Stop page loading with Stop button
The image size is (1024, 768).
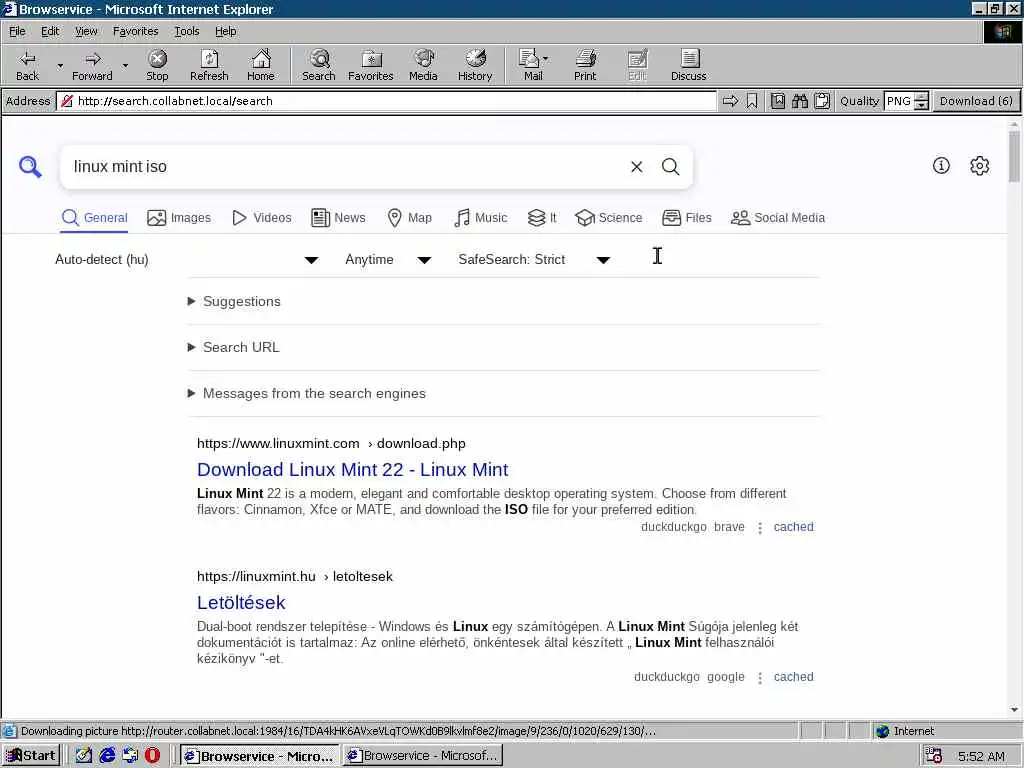tap(157, 65)
